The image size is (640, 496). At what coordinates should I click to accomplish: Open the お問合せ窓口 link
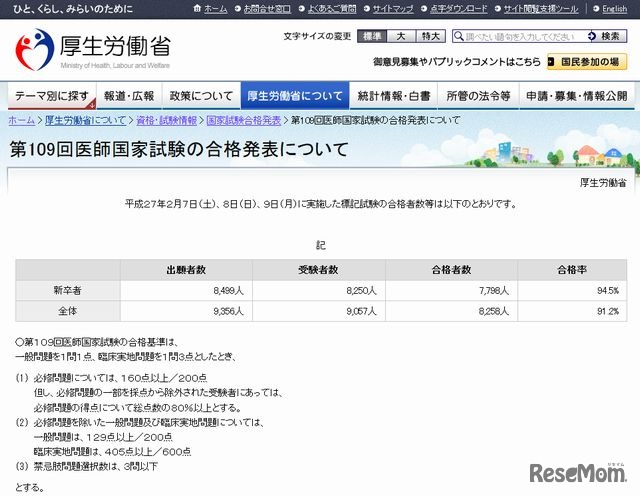coord(267,9)
